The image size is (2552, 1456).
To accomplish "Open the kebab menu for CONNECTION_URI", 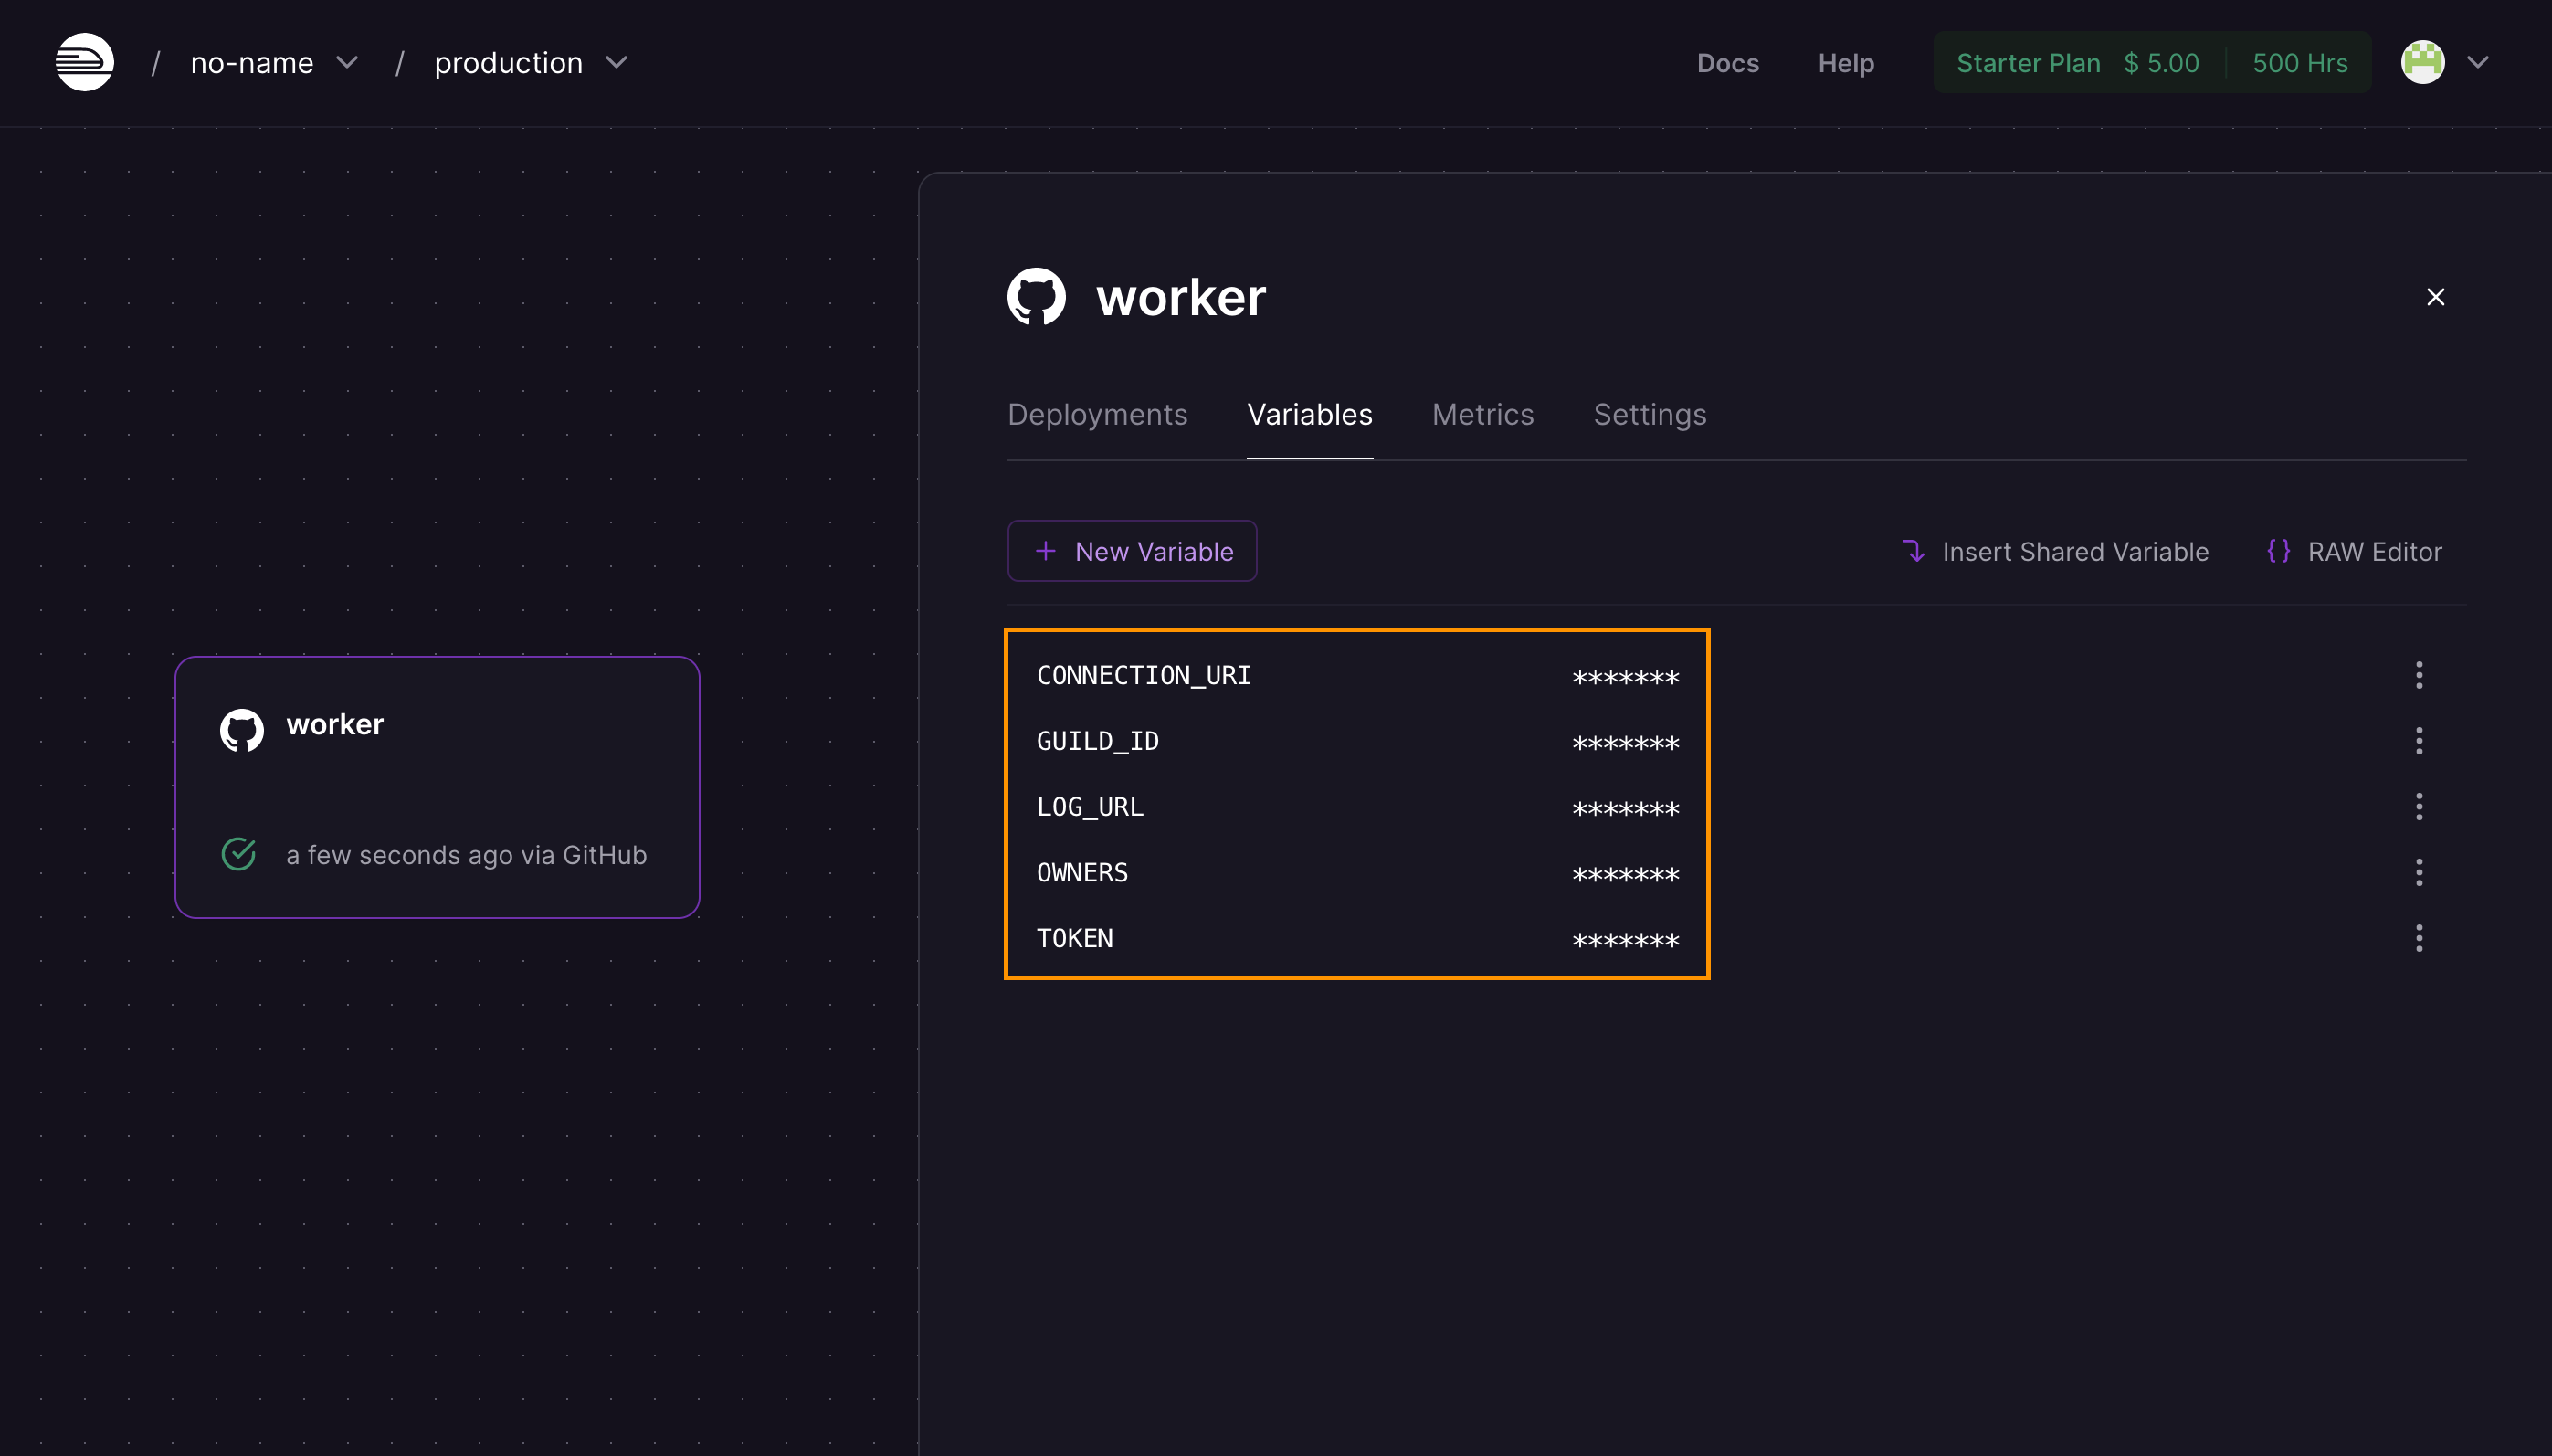I will point(2420,675).
